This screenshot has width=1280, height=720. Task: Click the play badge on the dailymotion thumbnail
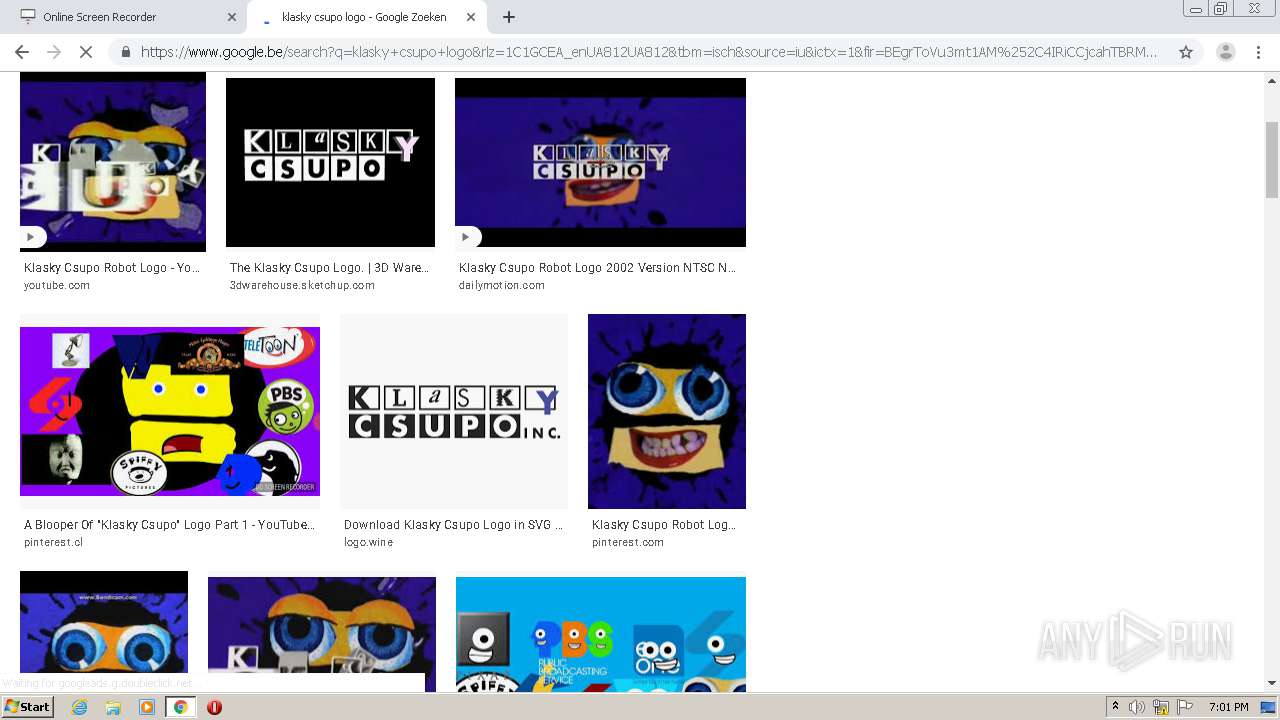click(x=467, y=238)
